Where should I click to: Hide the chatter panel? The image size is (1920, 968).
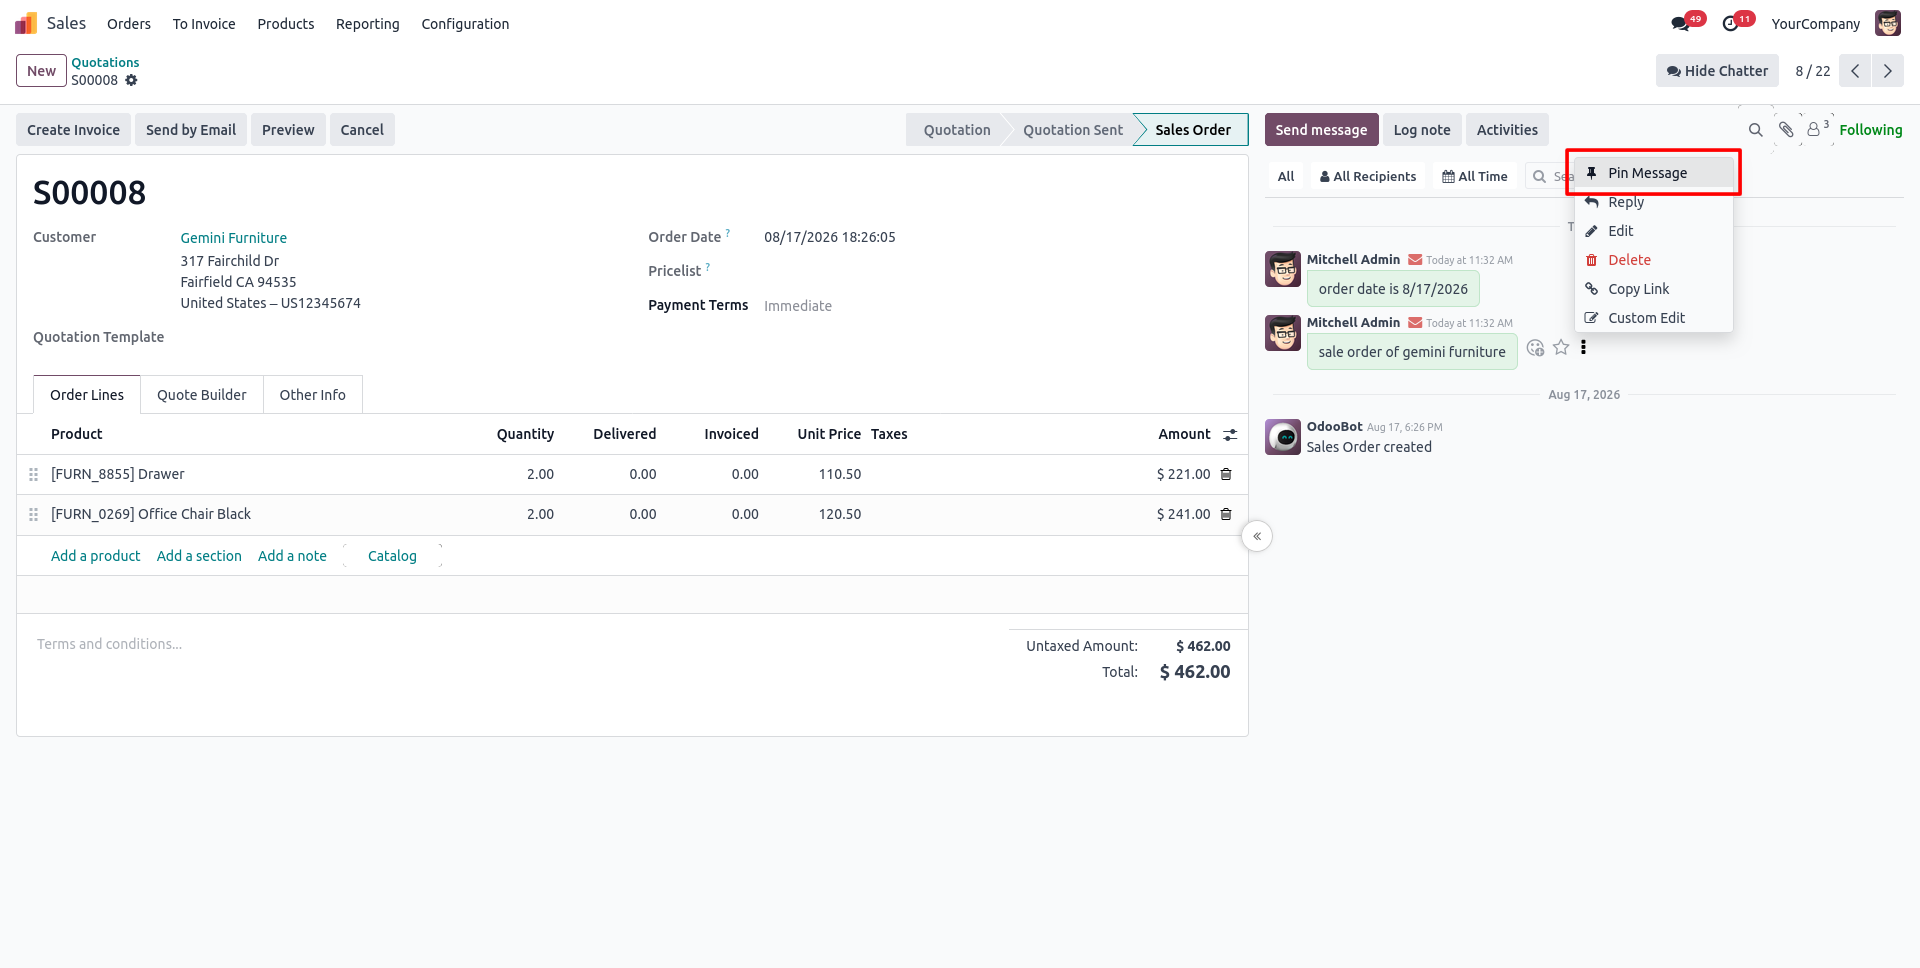[1717, 71]
